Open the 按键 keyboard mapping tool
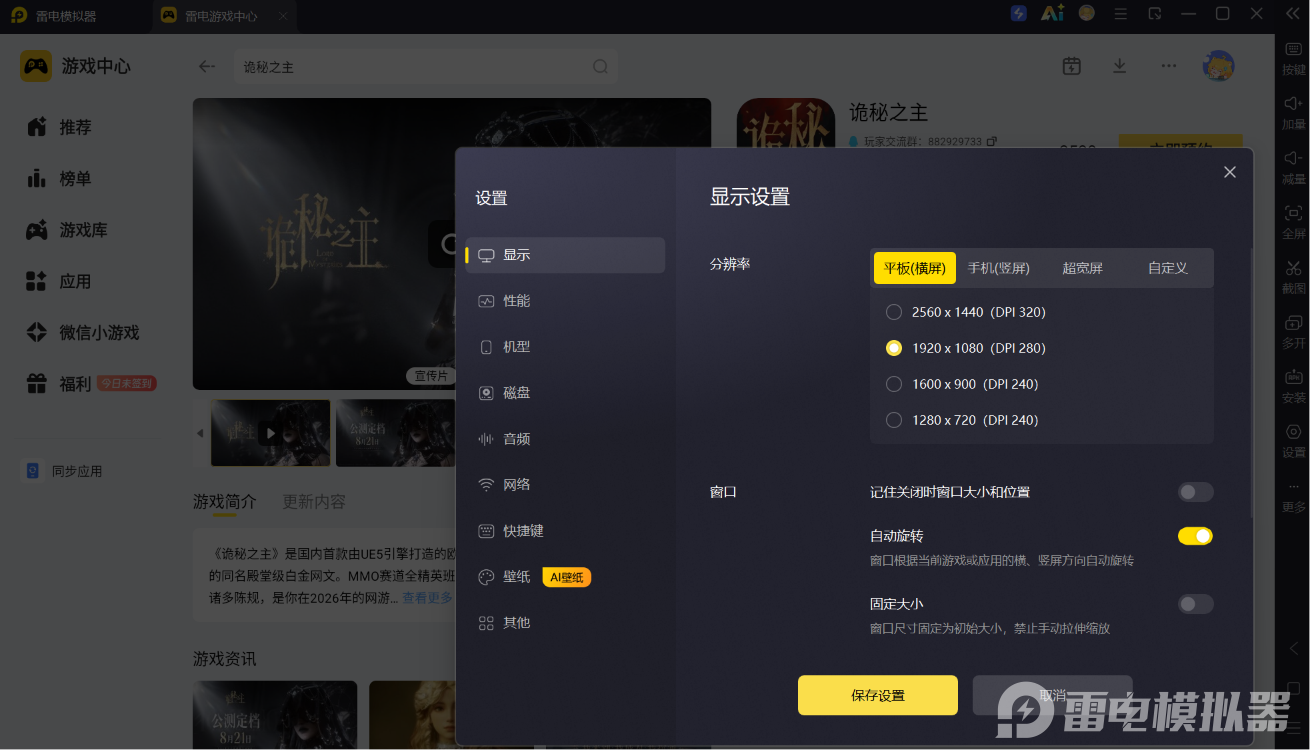This screenshot has height=750, width=1310. (x=1293, y=56)
